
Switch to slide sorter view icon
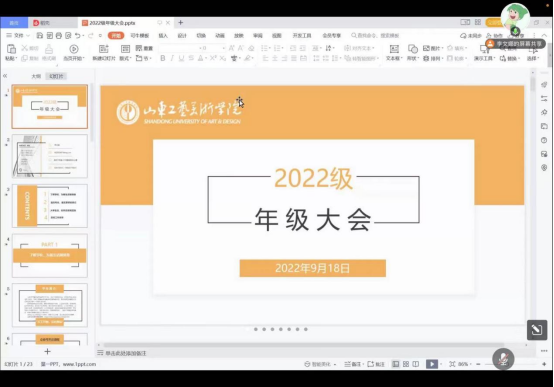pyautogui.click(x=406, y=364)
